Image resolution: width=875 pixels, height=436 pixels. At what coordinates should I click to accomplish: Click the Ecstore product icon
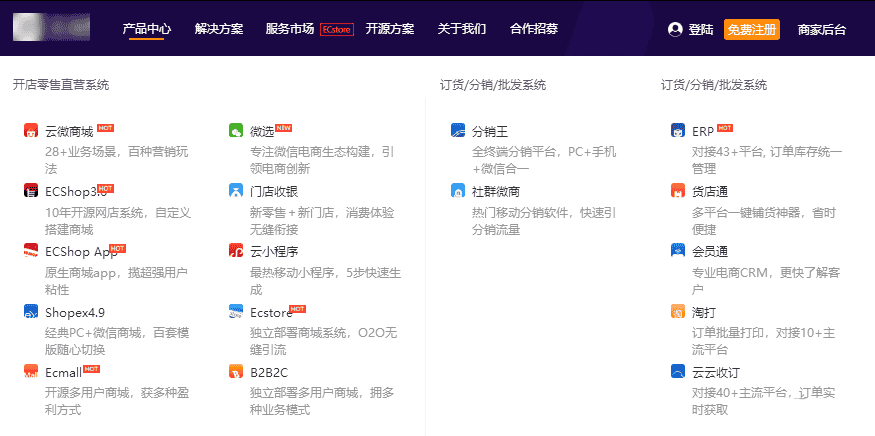(x=236, y=311)
